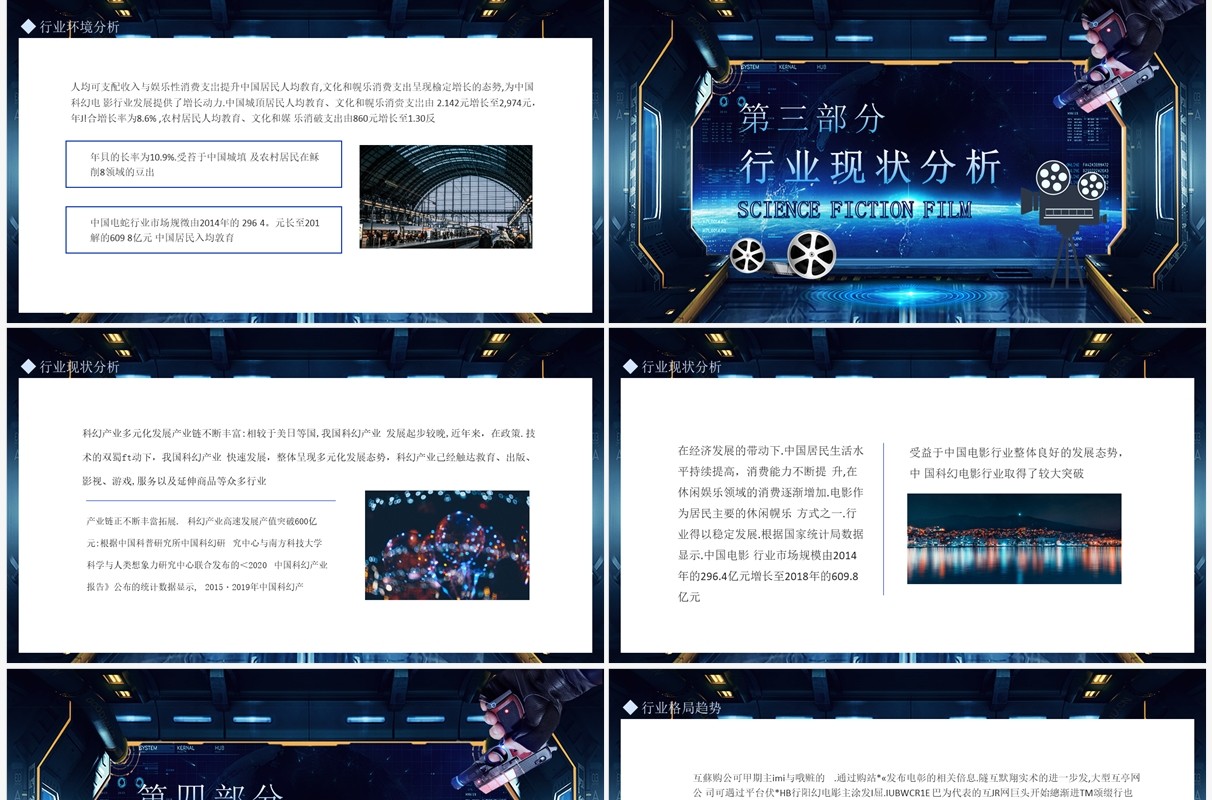Screen dimensions: 1212x800
Task: Click the text starting 受益于中国电影行业
Action: click(x=1016, y=463)
